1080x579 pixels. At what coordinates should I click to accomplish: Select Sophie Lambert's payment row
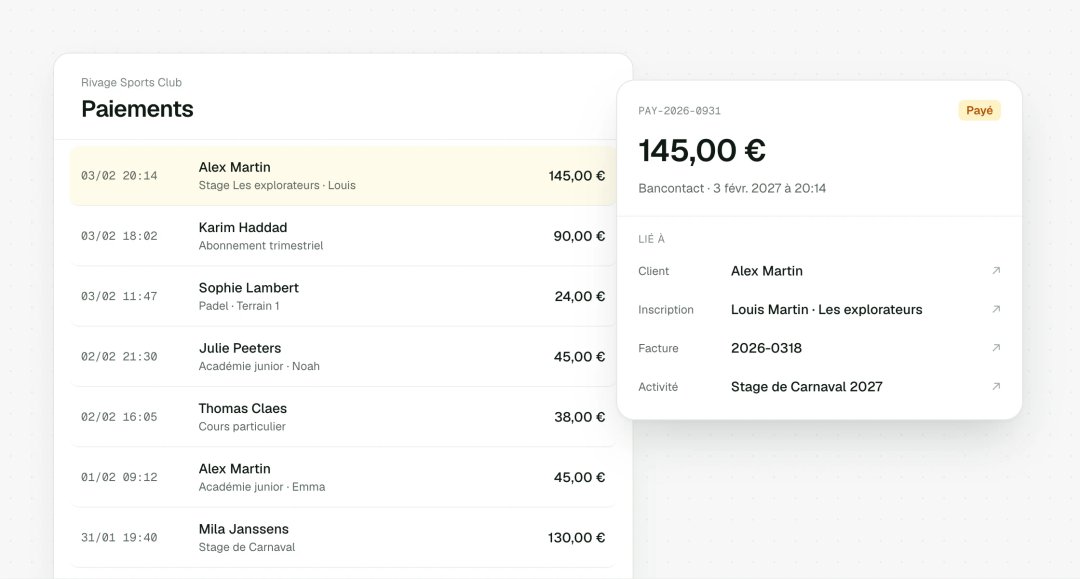[343, 296]
